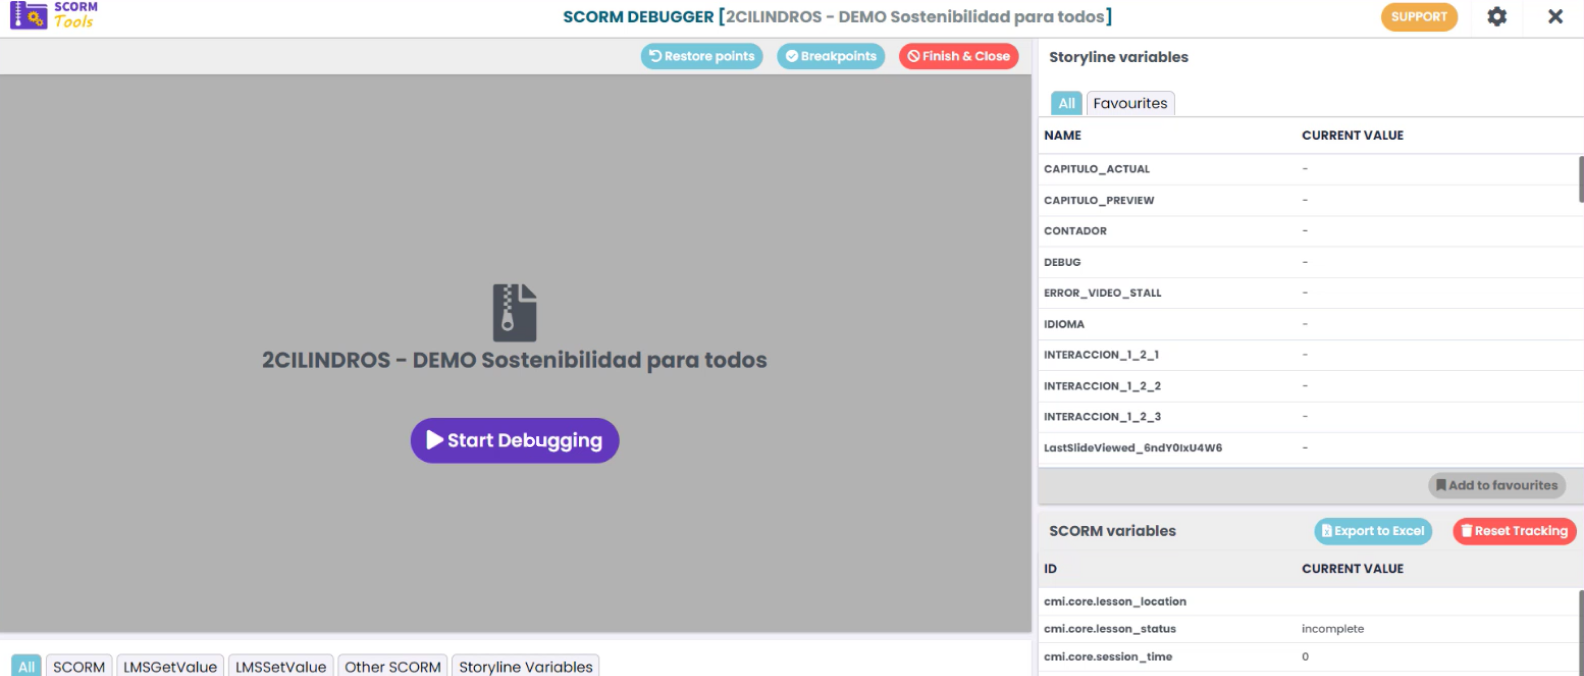The width and height of the screenshot is (1584, 676).
Task: Open settings via the gear icon
Action: click(x=1496, y=17)
